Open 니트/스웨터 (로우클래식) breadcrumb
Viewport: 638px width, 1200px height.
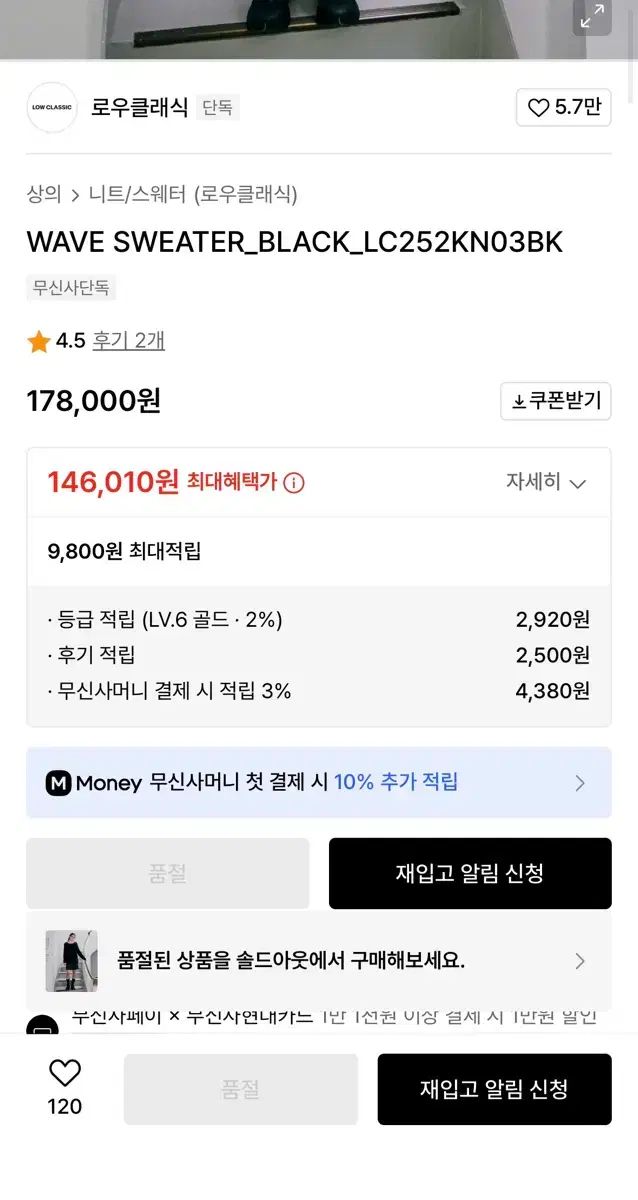(x=193, y=194)
